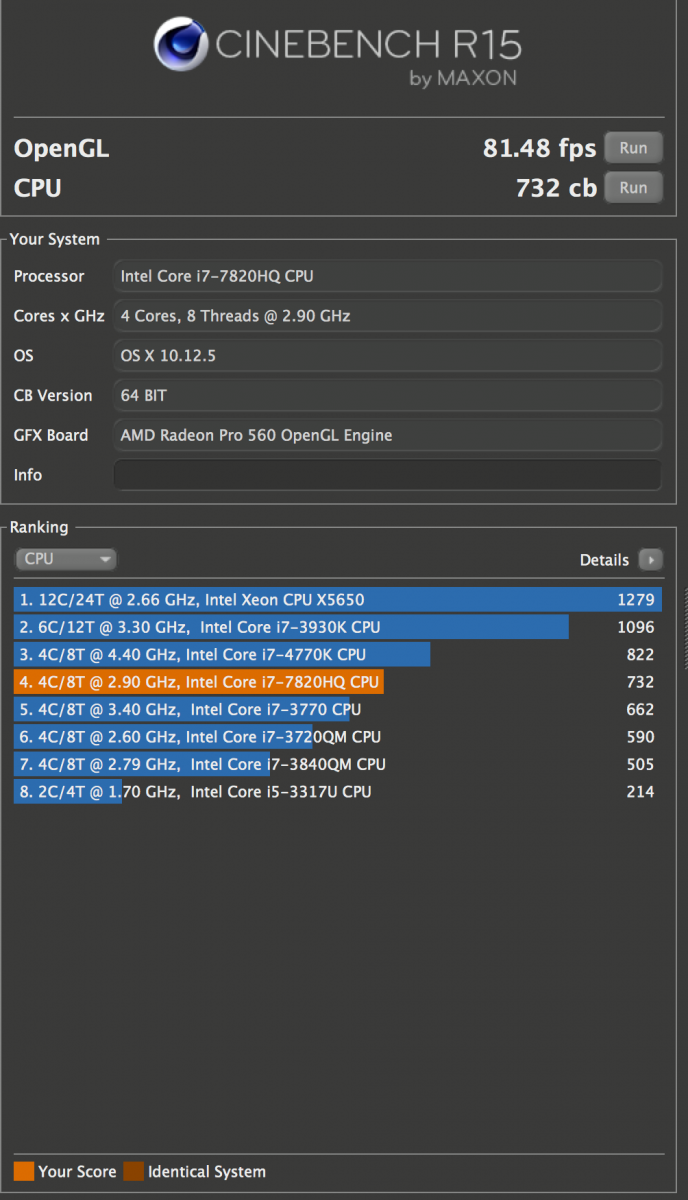
Task: Select the OS field showing OS X 10.12.5
Action: [x=387, y=355]
